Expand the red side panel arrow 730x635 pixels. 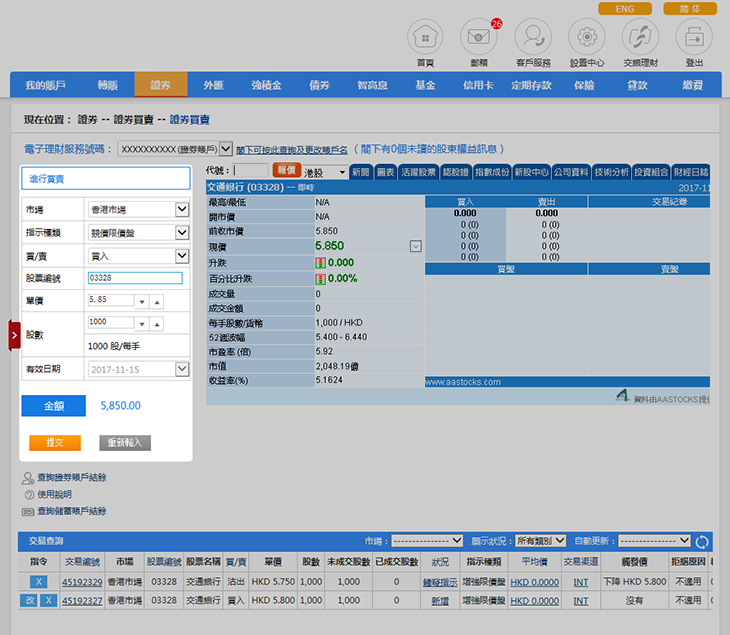tap(14, 336)
